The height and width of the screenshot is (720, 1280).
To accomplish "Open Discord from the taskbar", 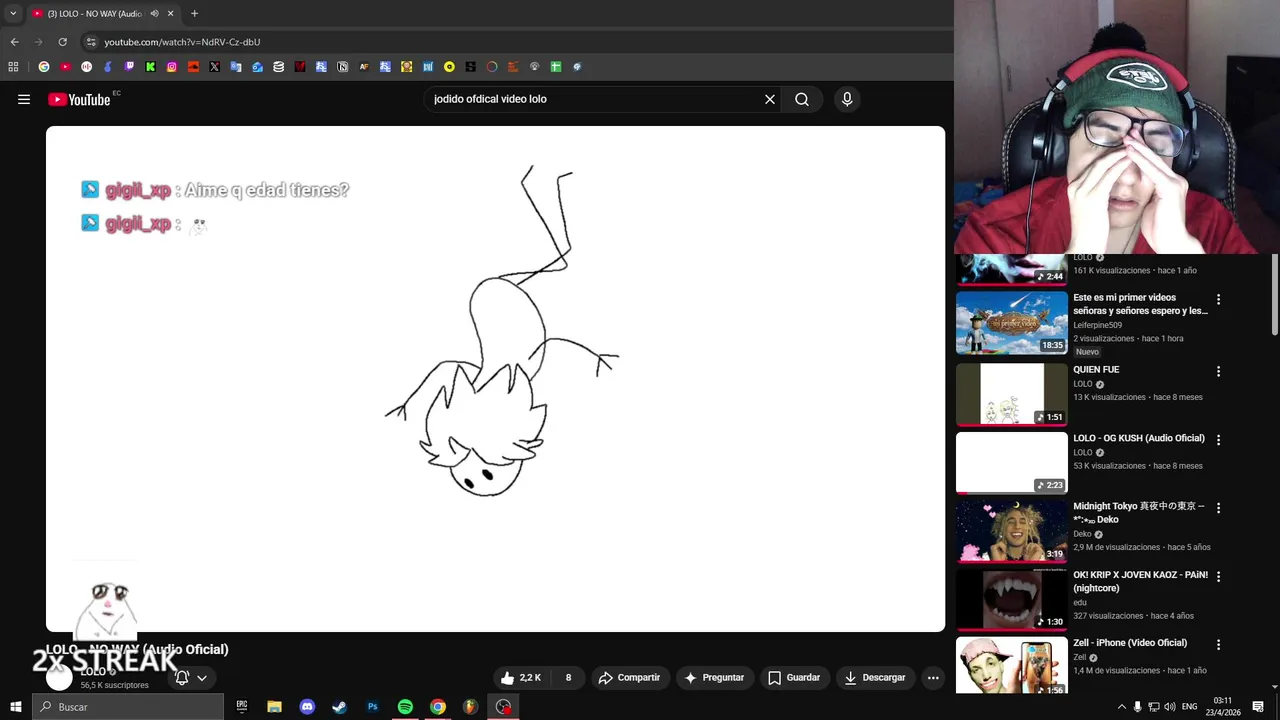I will [307, 707].
